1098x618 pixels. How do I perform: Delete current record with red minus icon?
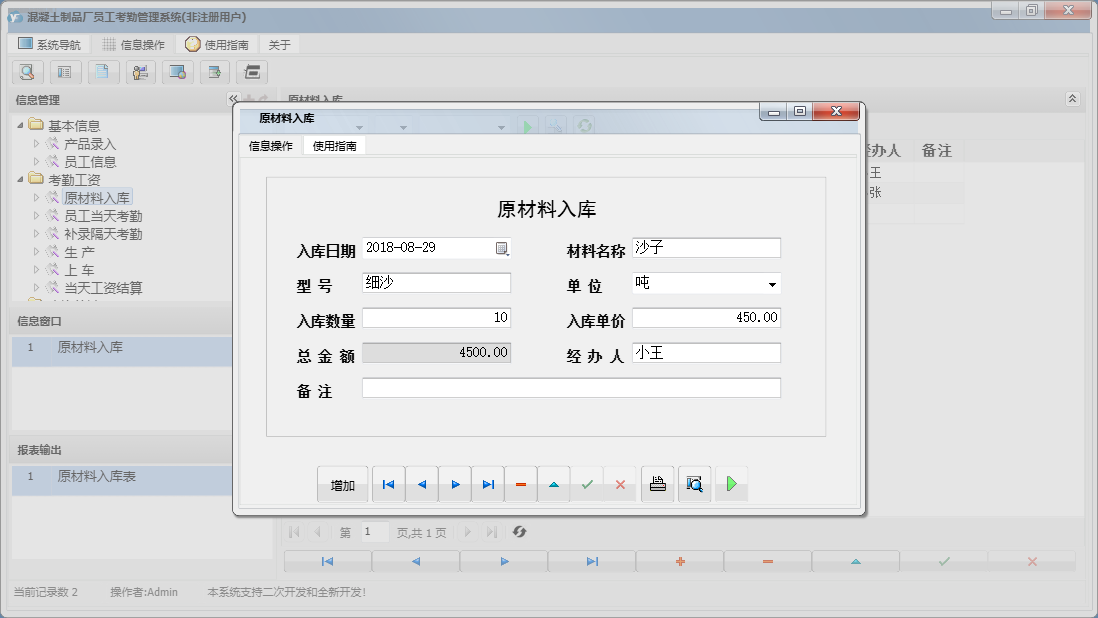pyautogui.click(x=521, y=483)
